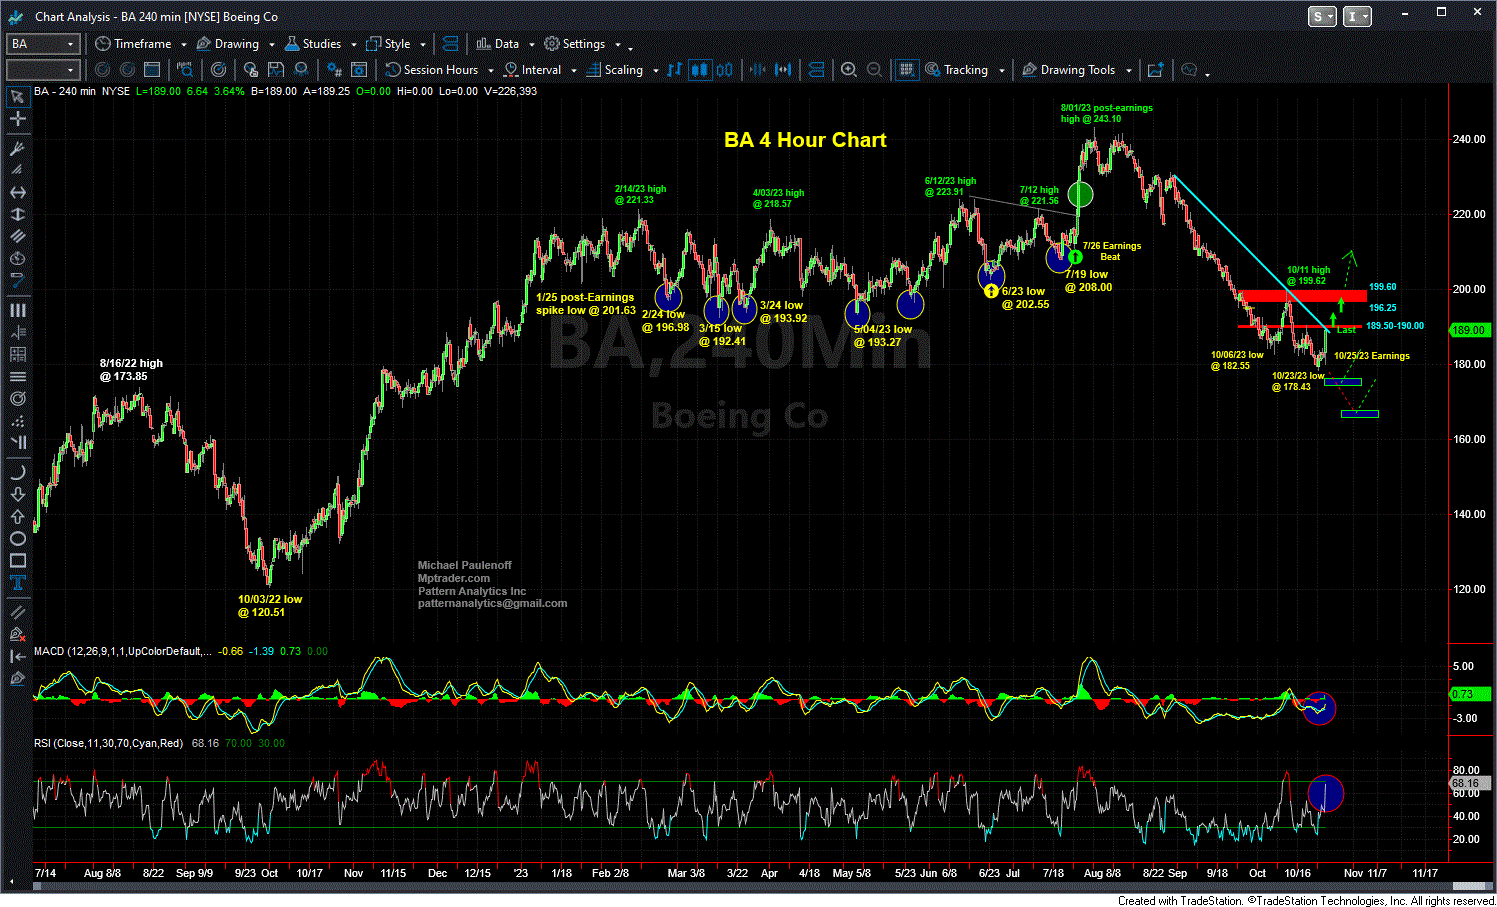This screenshot has height=907, width=1497.
Task: Select the three horizontal lines tool
Action: (17, 377)
